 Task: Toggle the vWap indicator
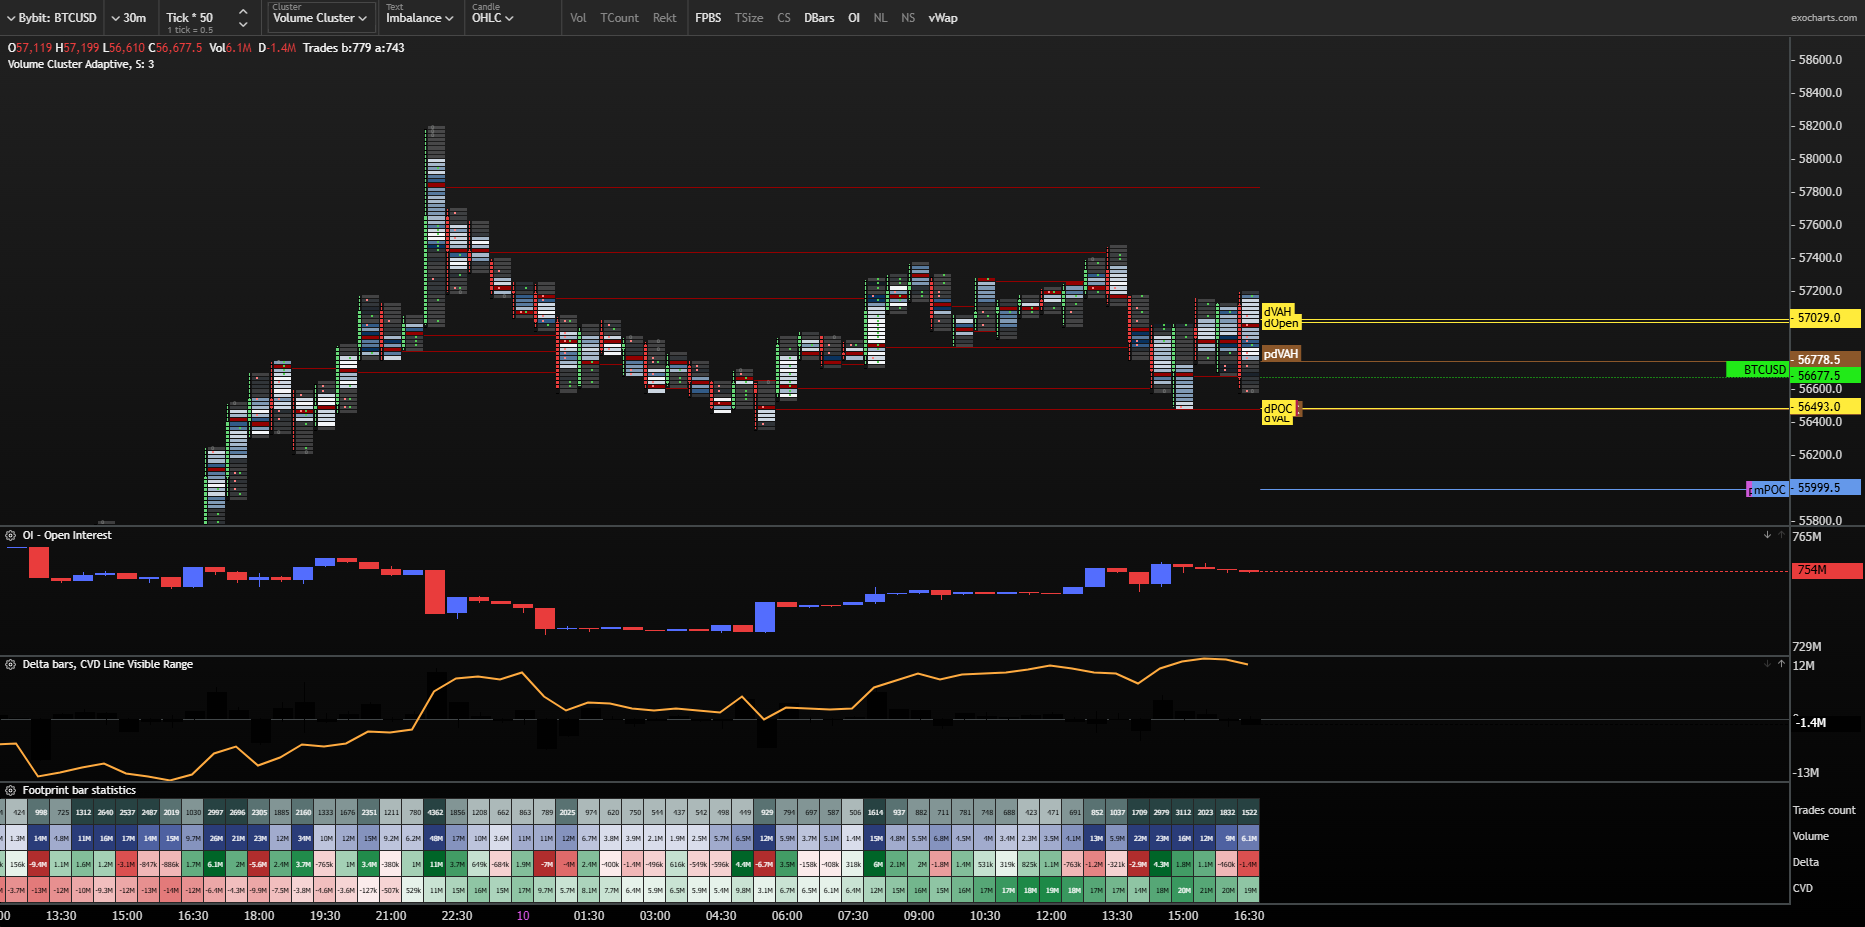[x=943, y=18]
